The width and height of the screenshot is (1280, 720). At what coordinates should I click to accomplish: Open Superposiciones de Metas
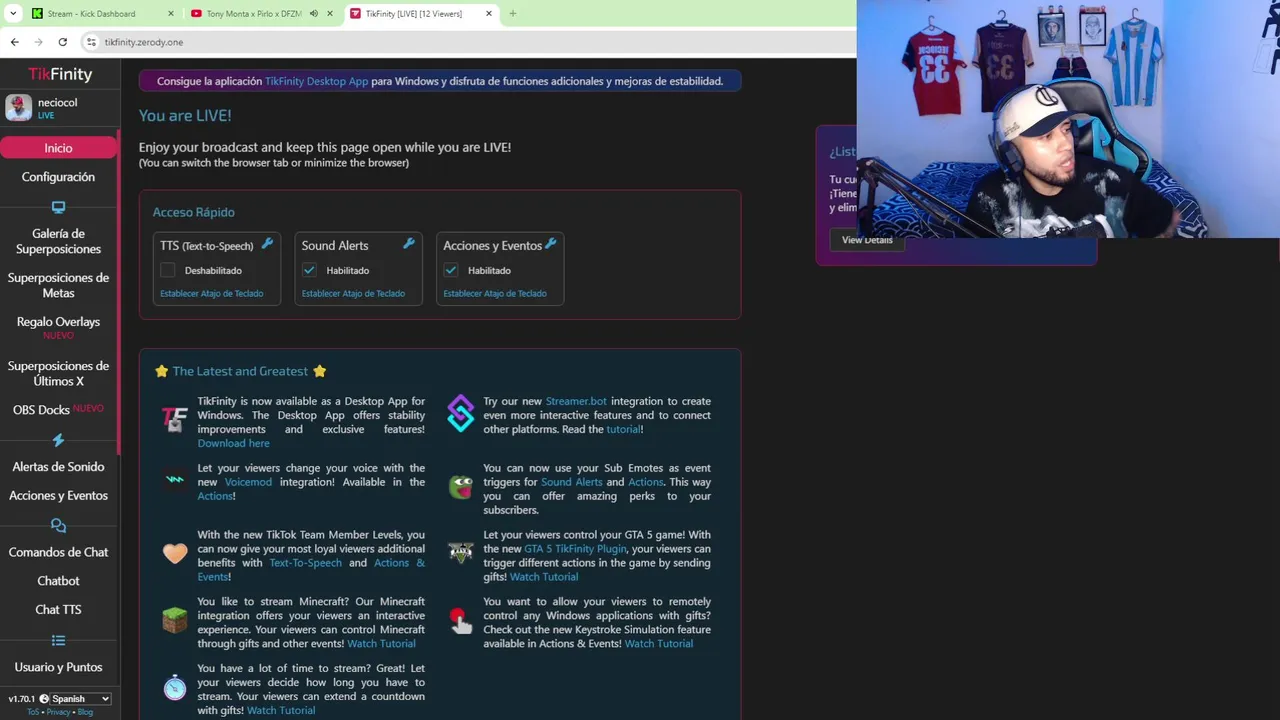pos(58,285)
